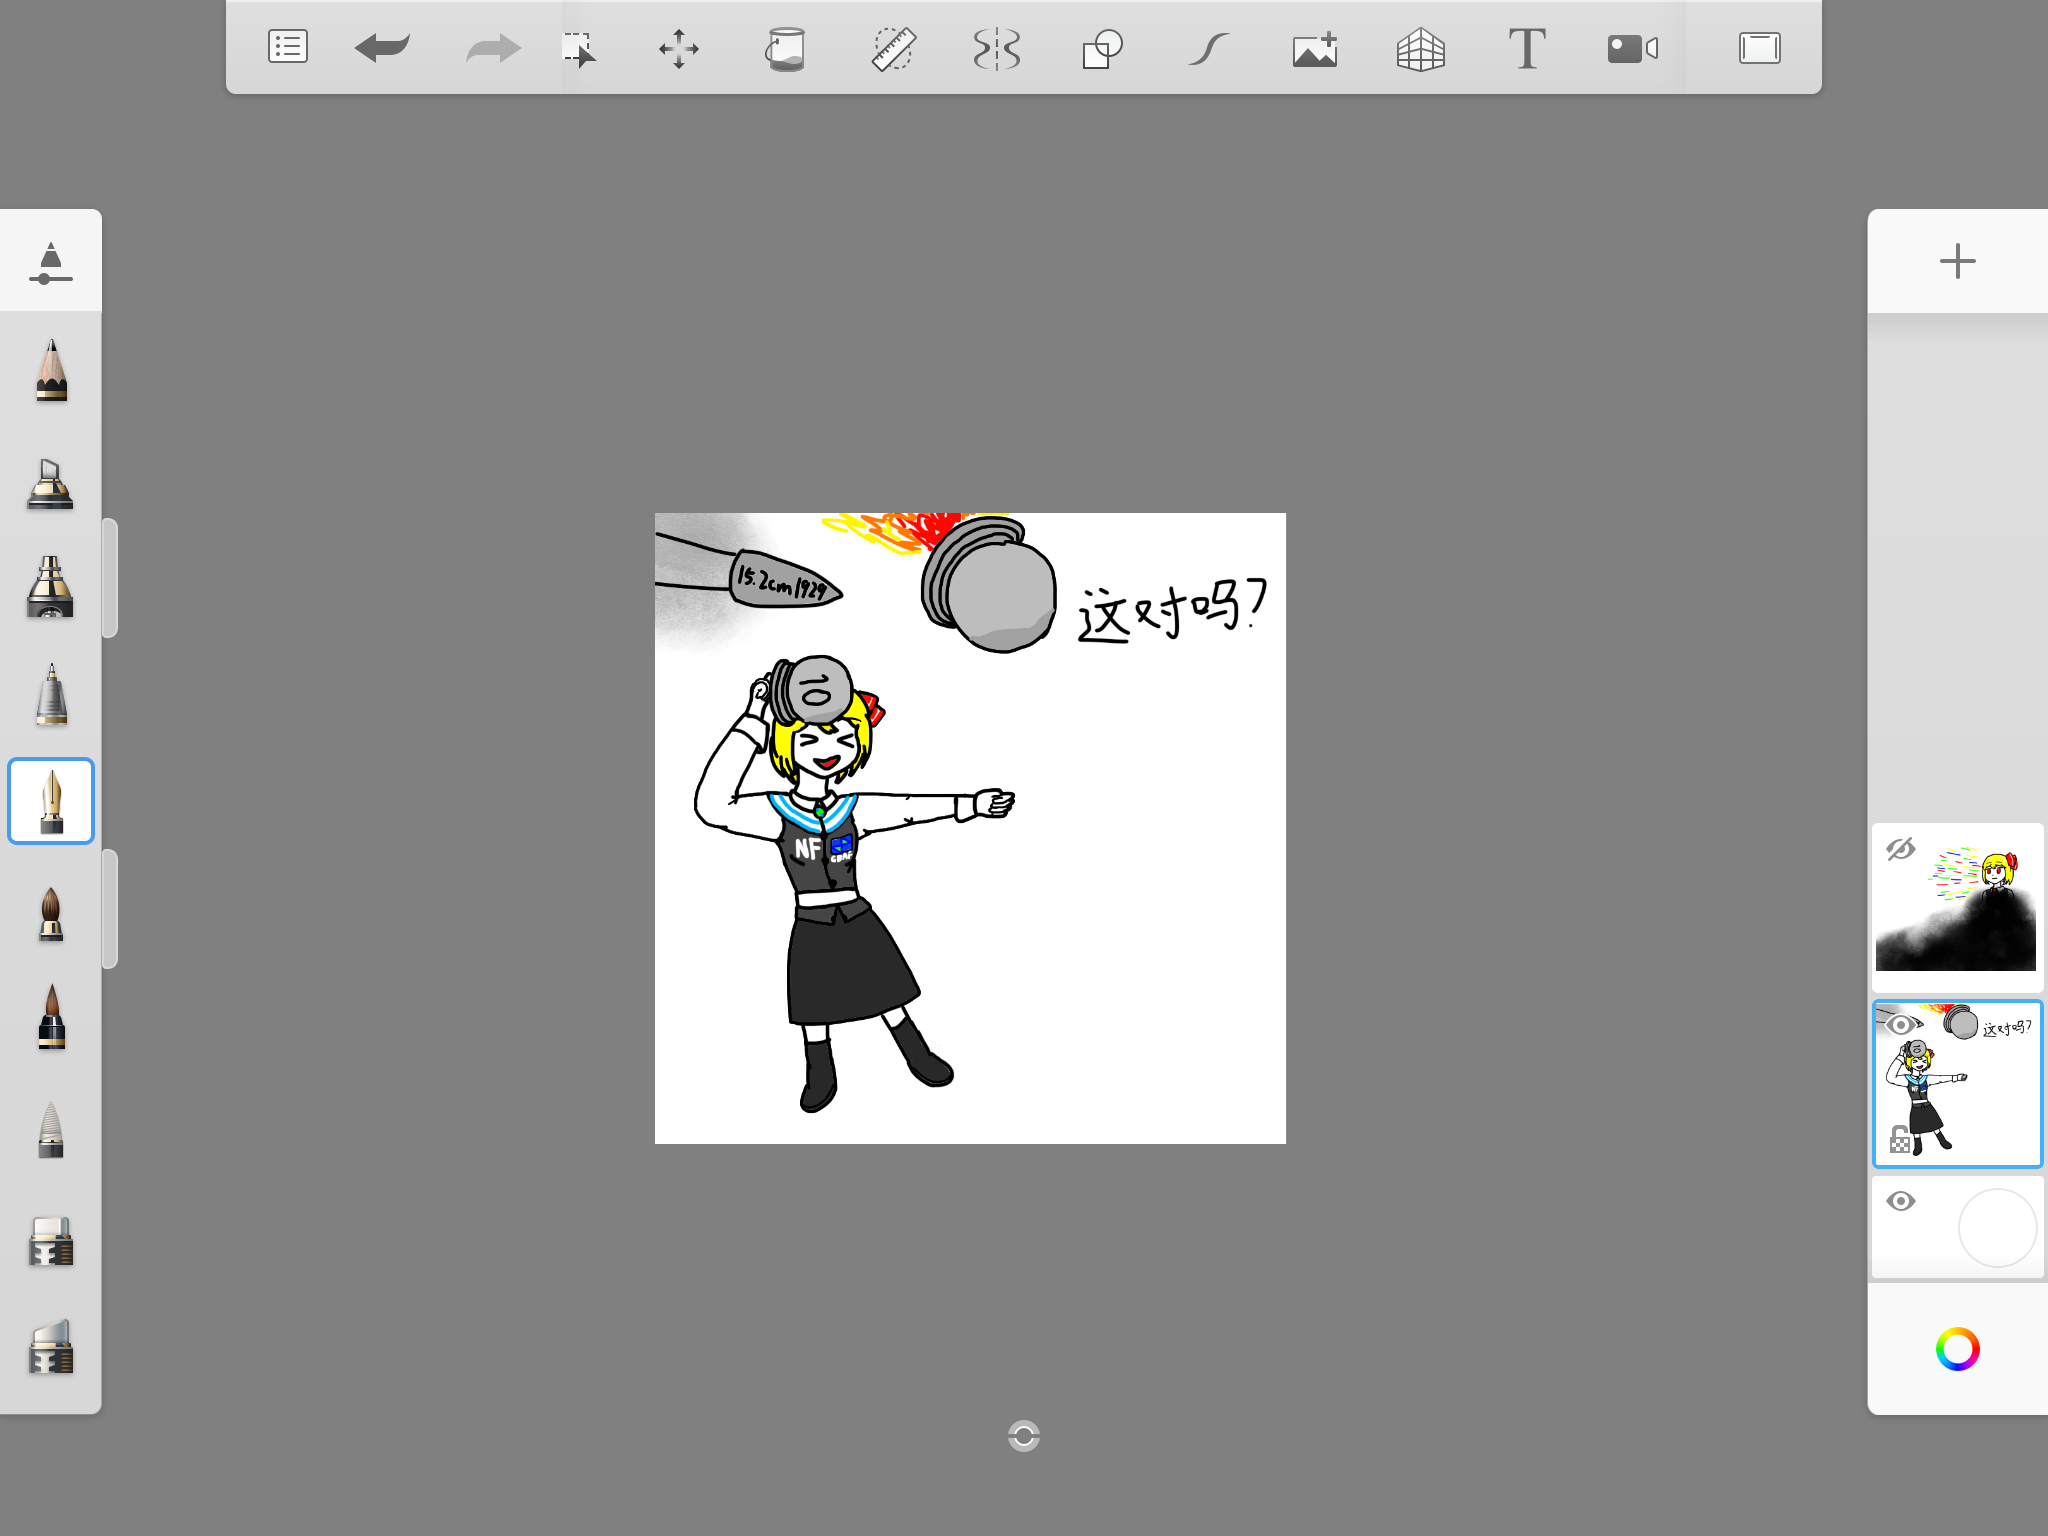
Task: Select the brush pen with black ferrule
Action: click(x=51, y=1018)
